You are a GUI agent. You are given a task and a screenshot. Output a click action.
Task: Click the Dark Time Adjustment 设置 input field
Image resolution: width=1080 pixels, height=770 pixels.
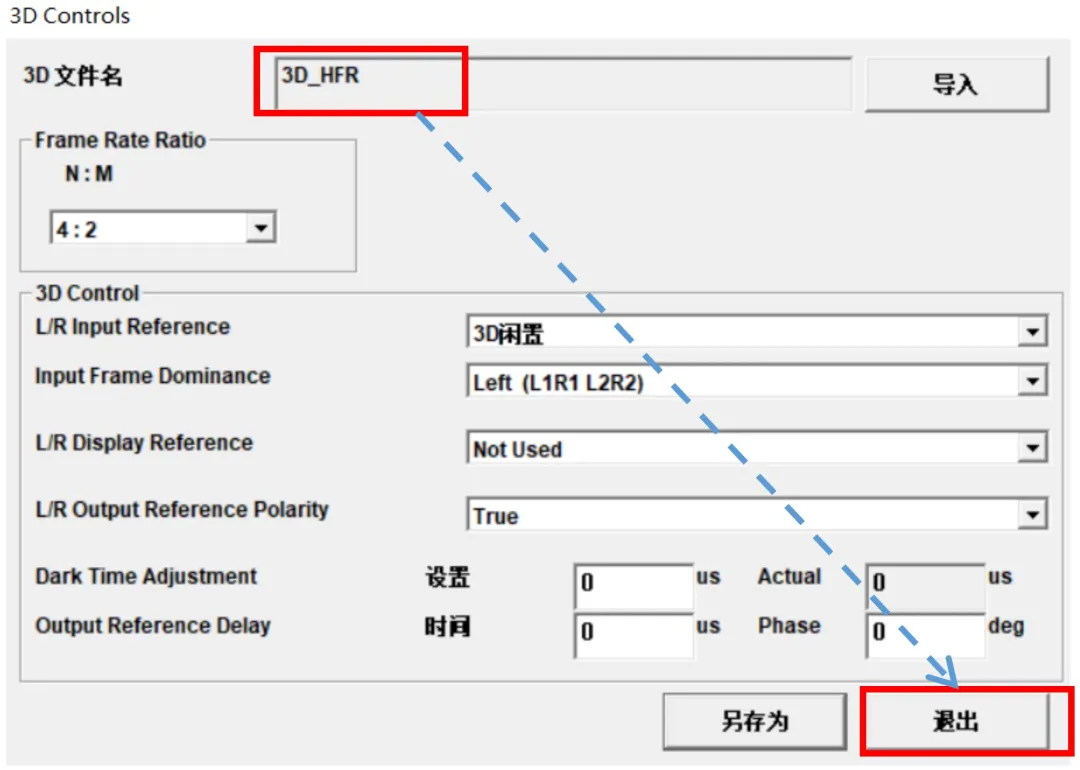coord(634,583)
